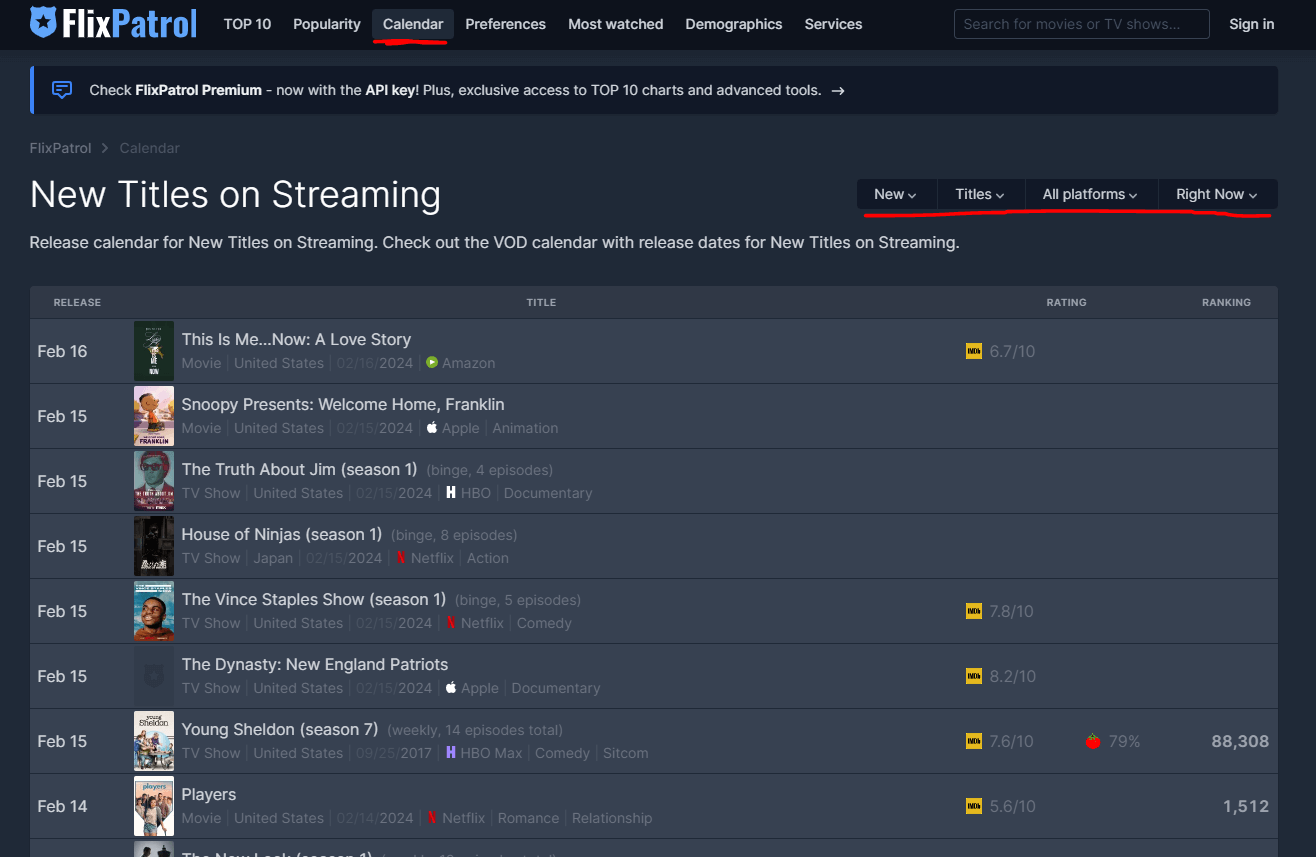Click the Sitcom tag on Young Sheldon row

pos(626,753)
